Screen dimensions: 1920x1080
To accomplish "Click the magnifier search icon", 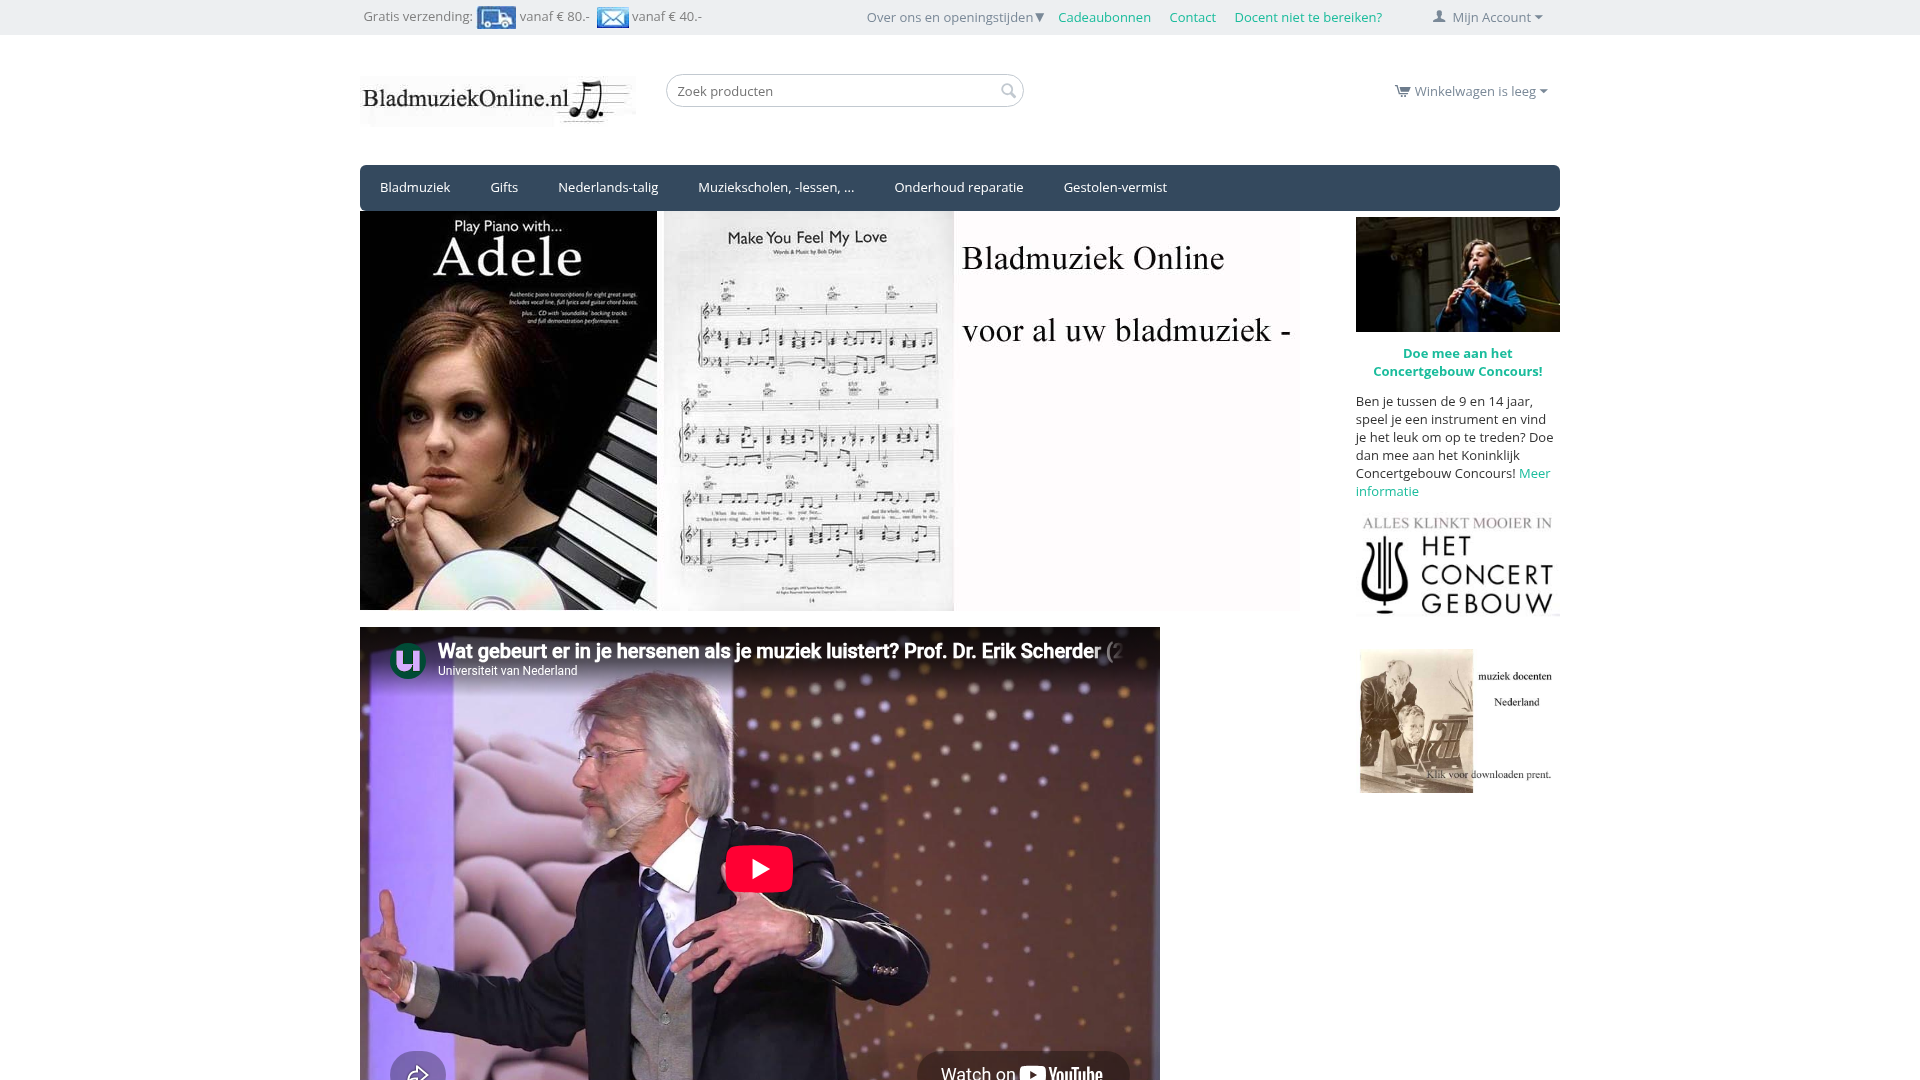I will 1008,91.
